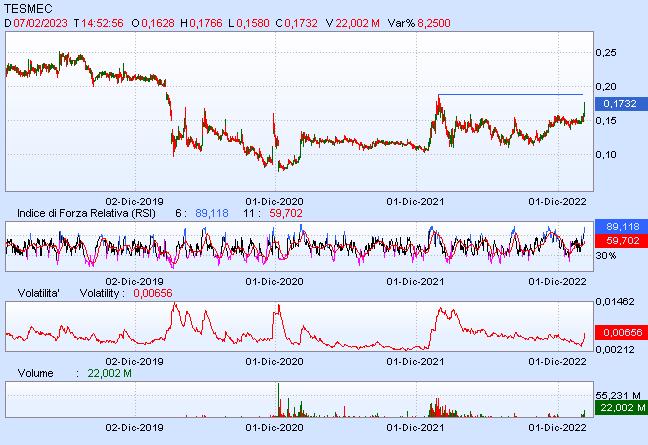Click the close price 0,1732 in header
Screen dimensions: 648x445
[301, 23]
